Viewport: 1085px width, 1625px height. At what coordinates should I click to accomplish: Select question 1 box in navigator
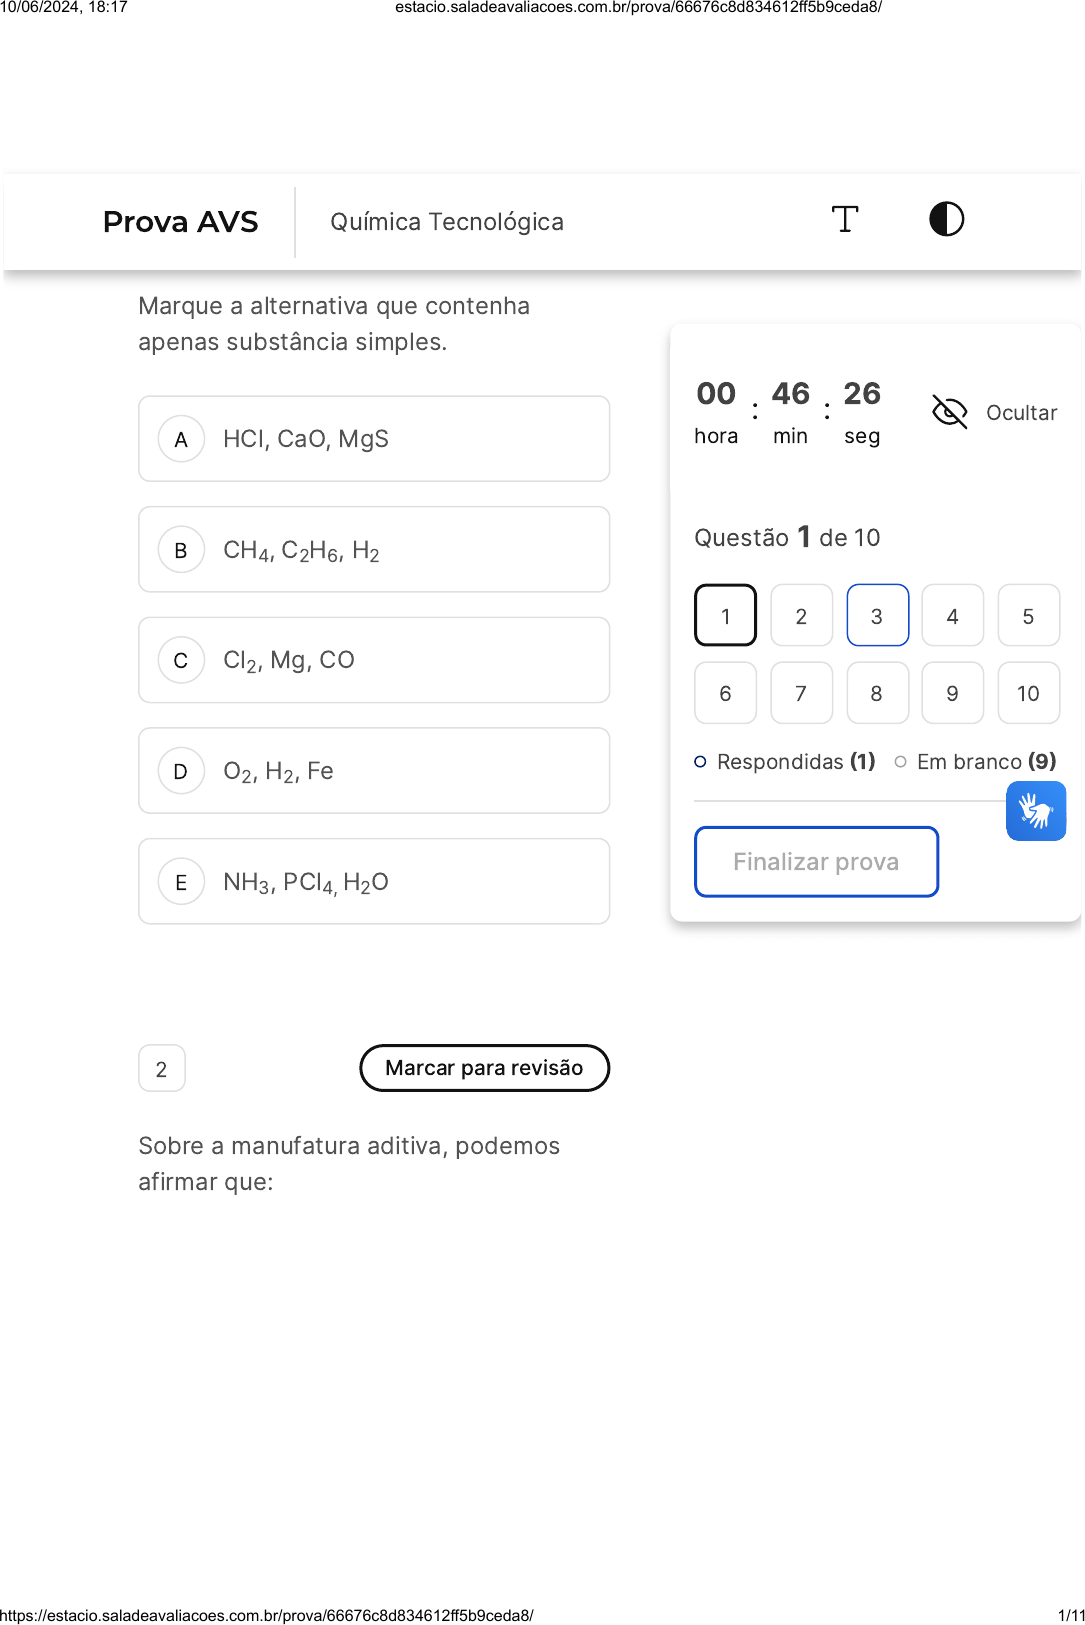[725, 616]
